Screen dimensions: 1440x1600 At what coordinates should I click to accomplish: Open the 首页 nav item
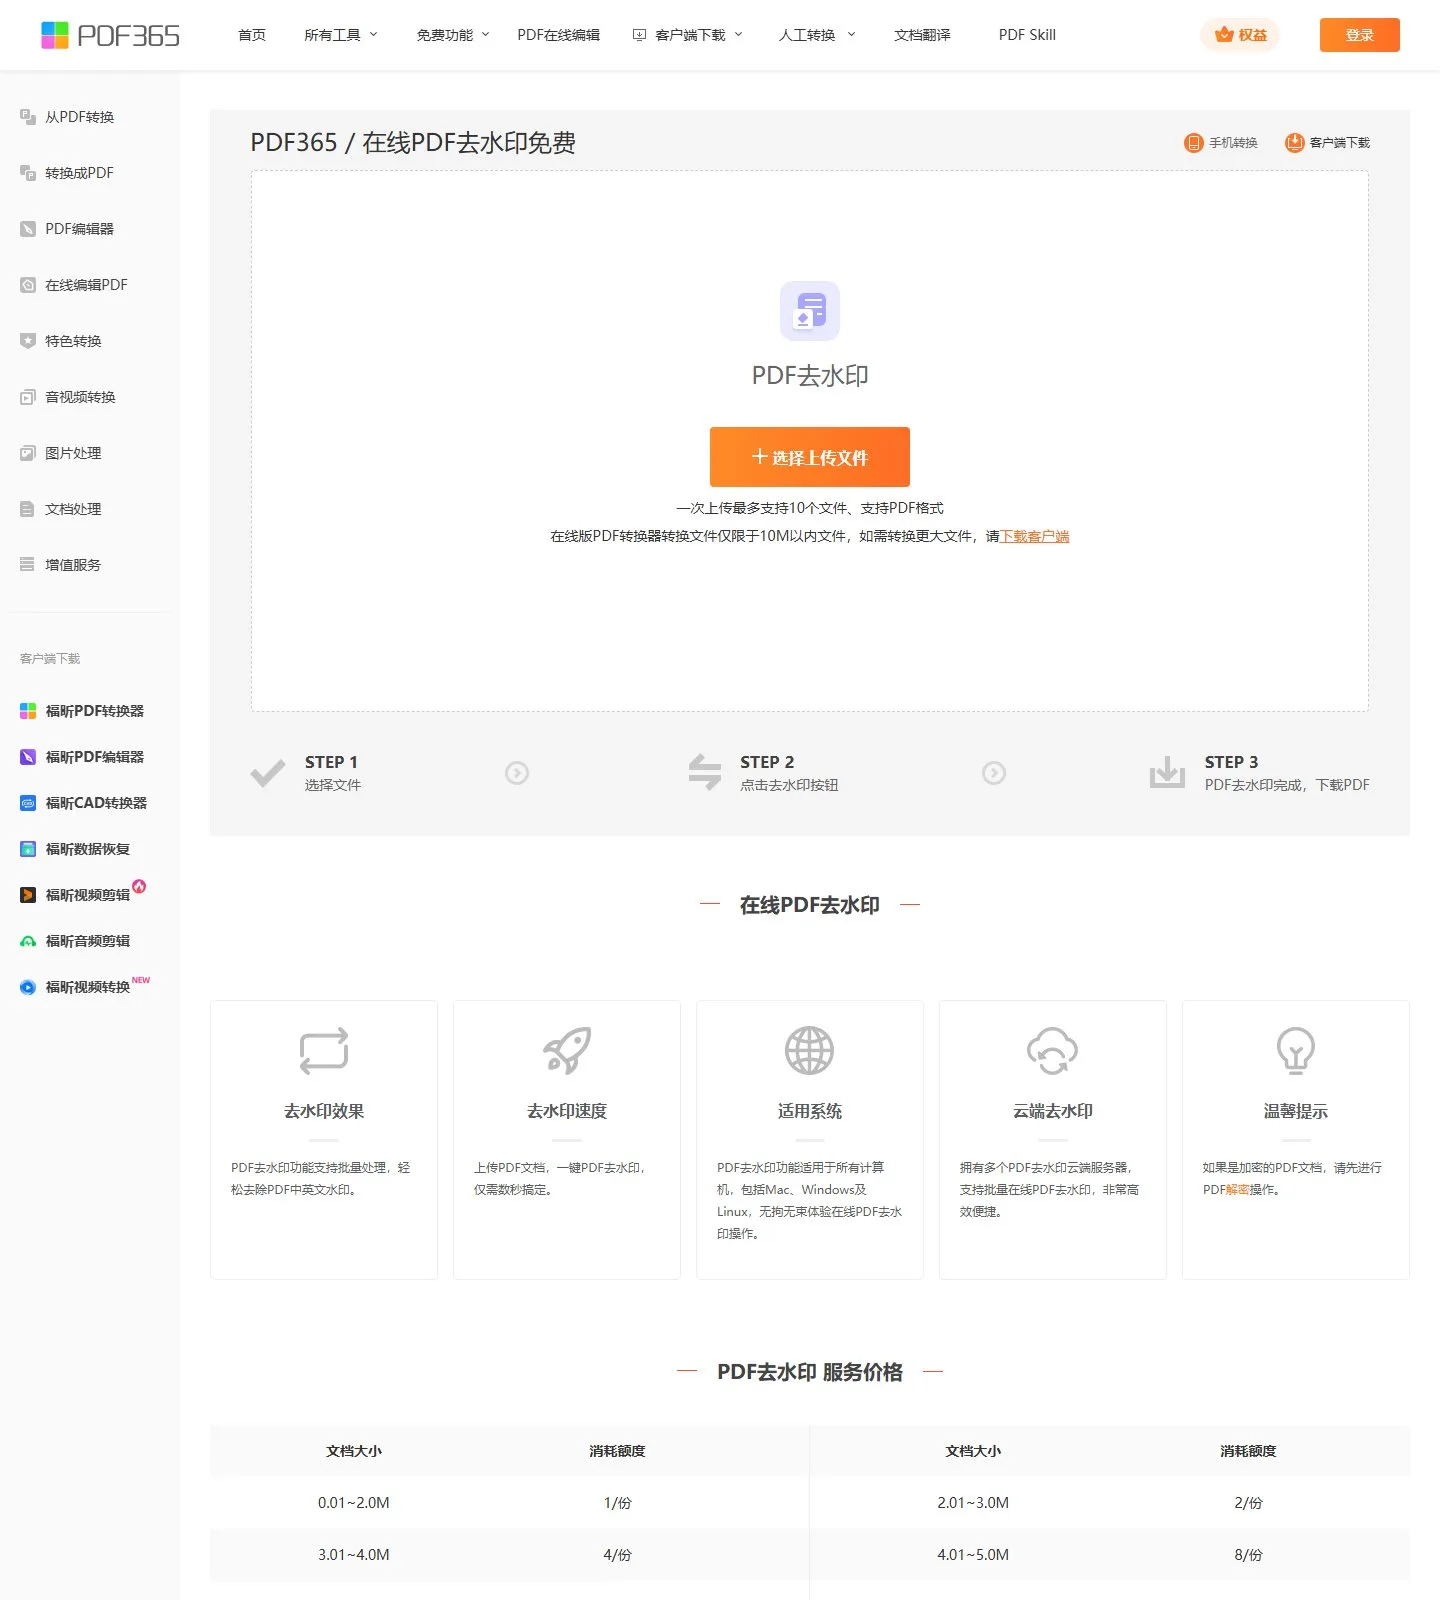[252, 35]
